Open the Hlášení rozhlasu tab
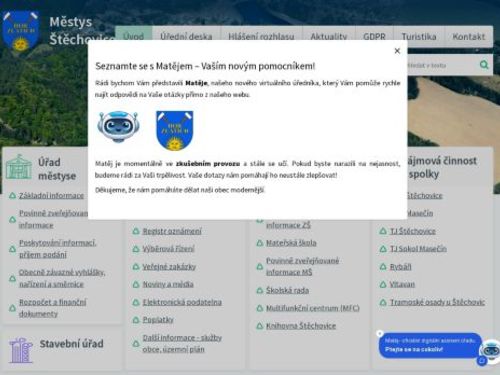 (261, 36)
